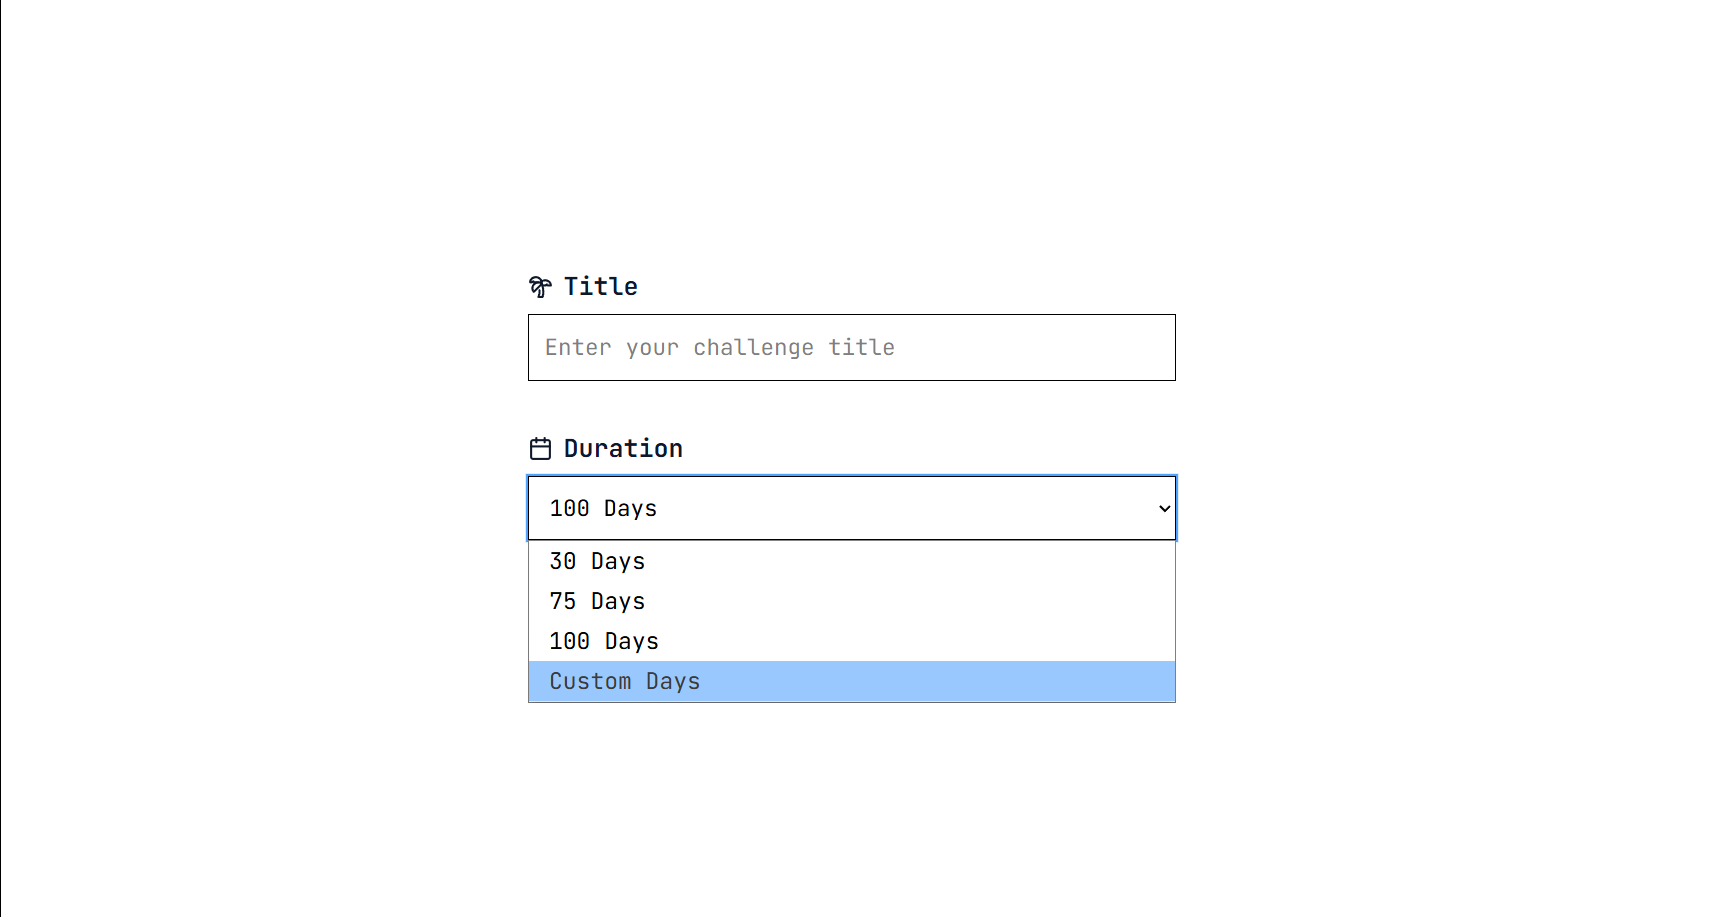This screenshot has width=1712, height=917.
Task: Focus the challenge title input field
Action: [x=852, y=348]
